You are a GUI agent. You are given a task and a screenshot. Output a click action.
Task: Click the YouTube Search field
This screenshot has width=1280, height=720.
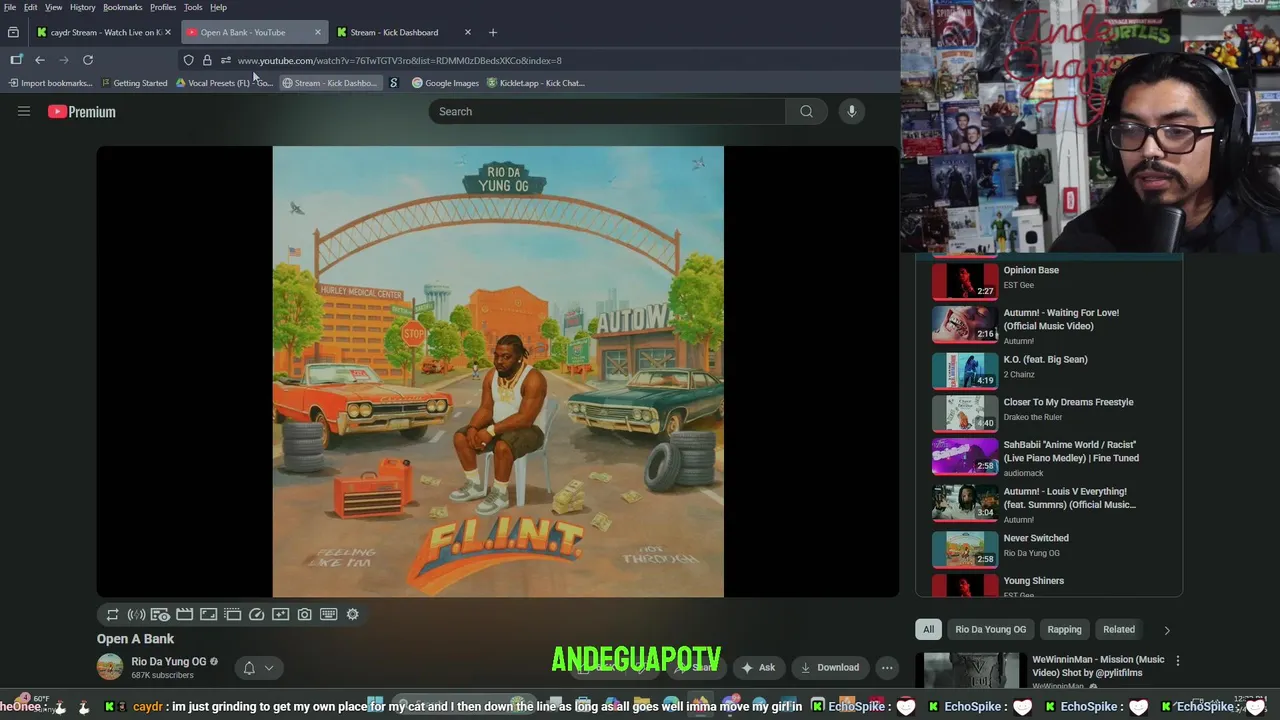coord(607,111)
